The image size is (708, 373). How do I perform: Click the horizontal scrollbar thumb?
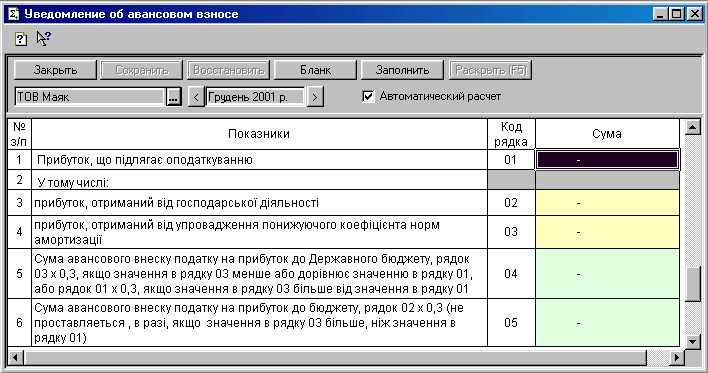[x=335, y=358]
